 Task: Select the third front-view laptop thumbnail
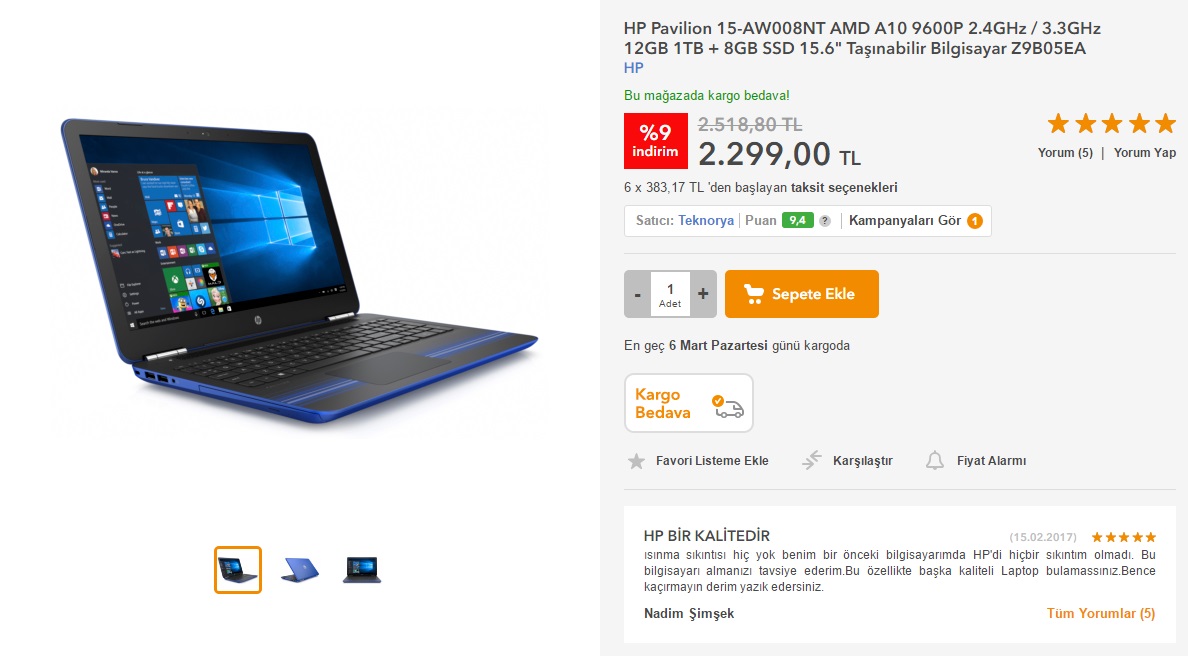pyautogui.click(x=362, y=570)
